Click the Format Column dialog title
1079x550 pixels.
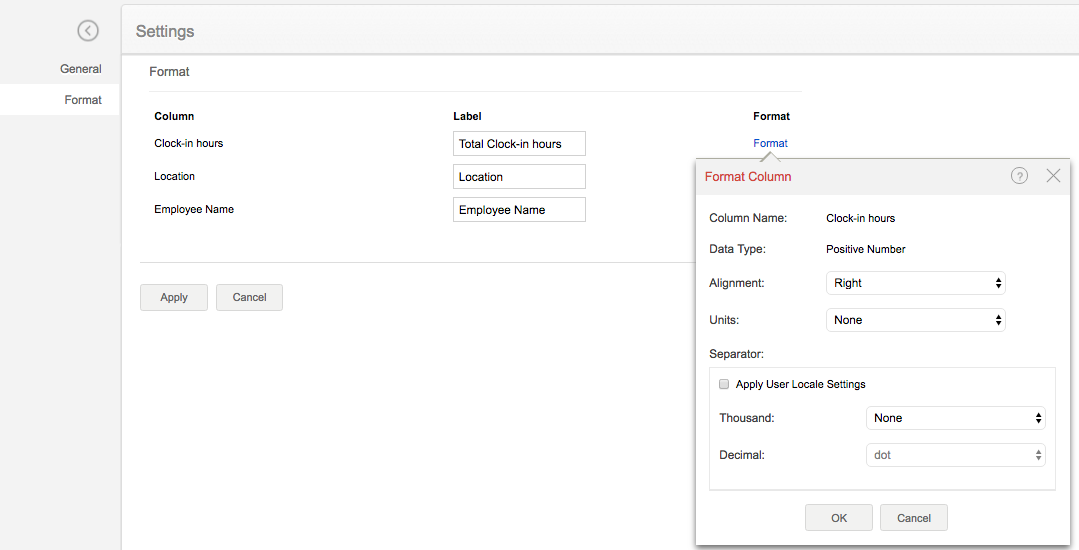[748, 177]
